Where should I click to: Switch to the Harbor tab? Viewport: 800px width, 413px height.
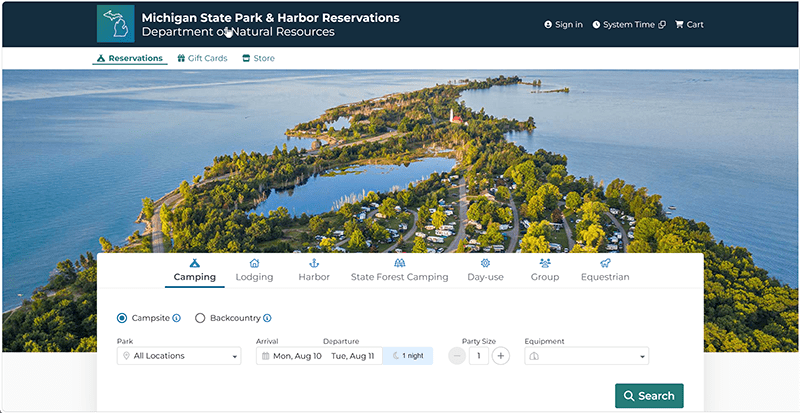point(314,271)
